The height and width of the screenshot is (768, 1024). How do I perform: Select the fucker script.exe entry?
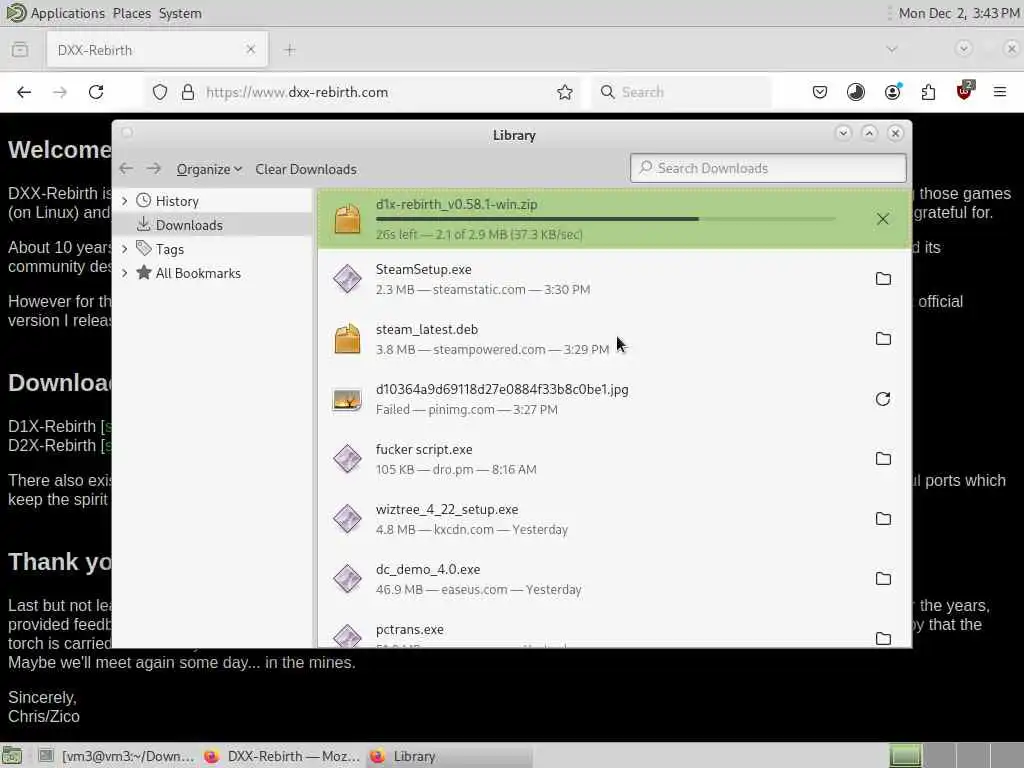pyautogui.click(x=614, y=459)
